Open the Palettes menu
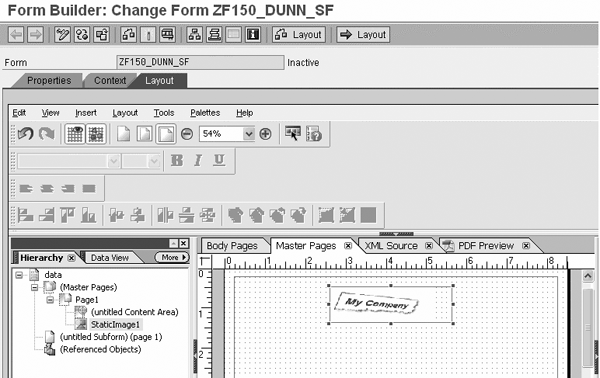 tap(205, 113)
